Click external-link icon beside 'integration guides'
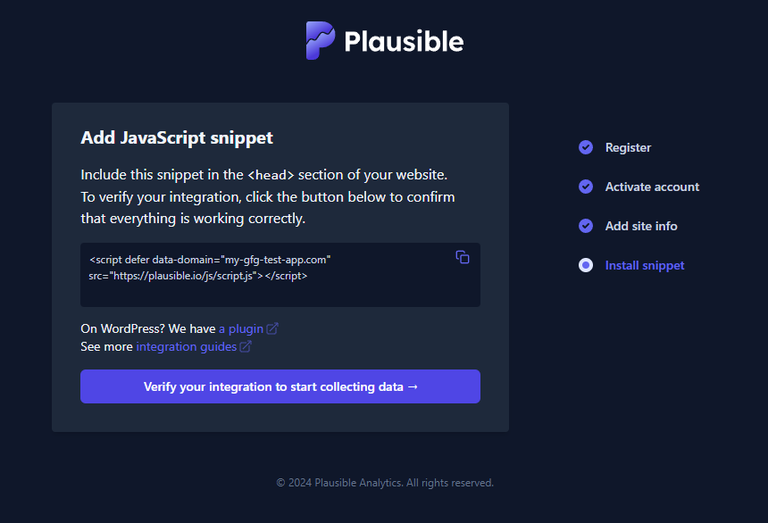Screen dimensions: 768x523 pyautogui.click(x=246, y=347)
